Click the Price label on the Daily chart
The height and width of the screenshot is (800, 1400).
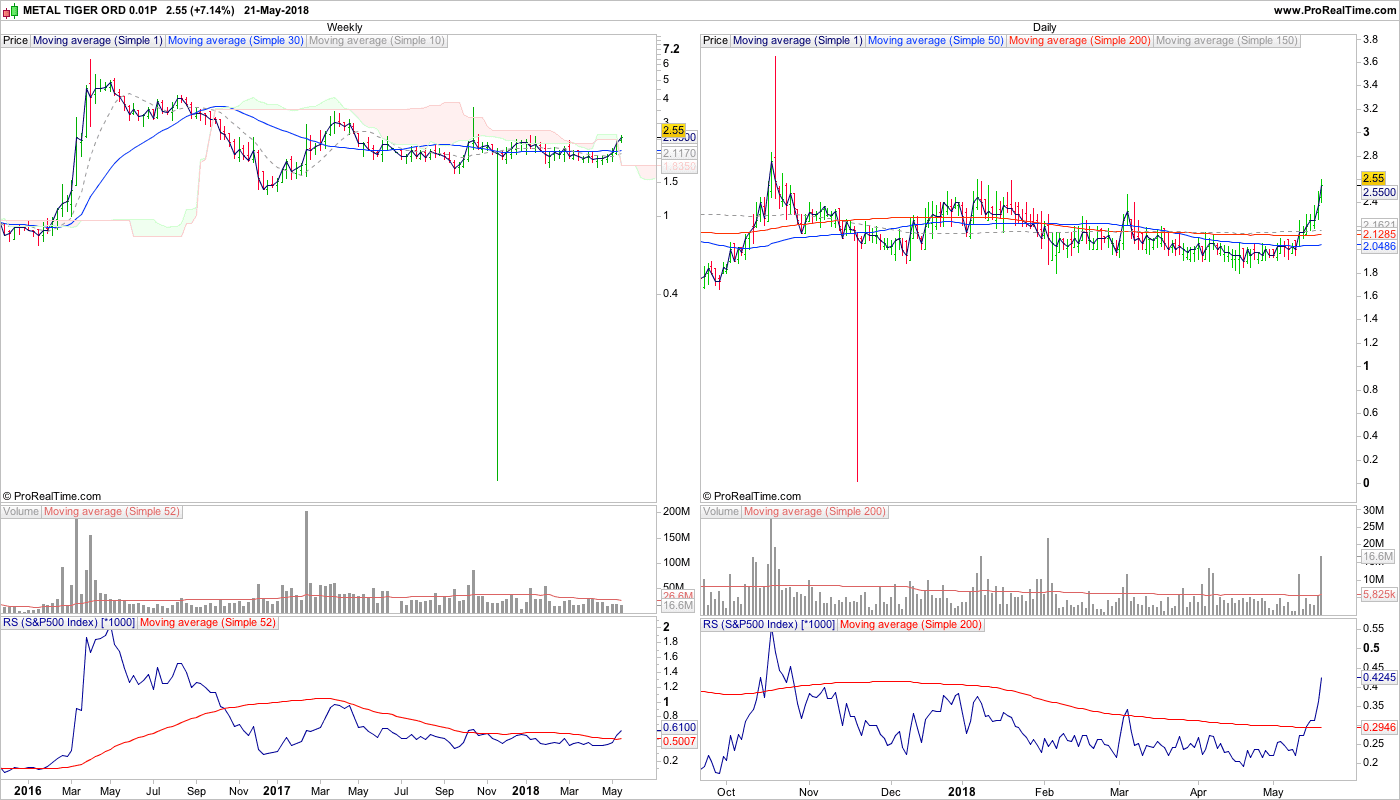point(716,41)
